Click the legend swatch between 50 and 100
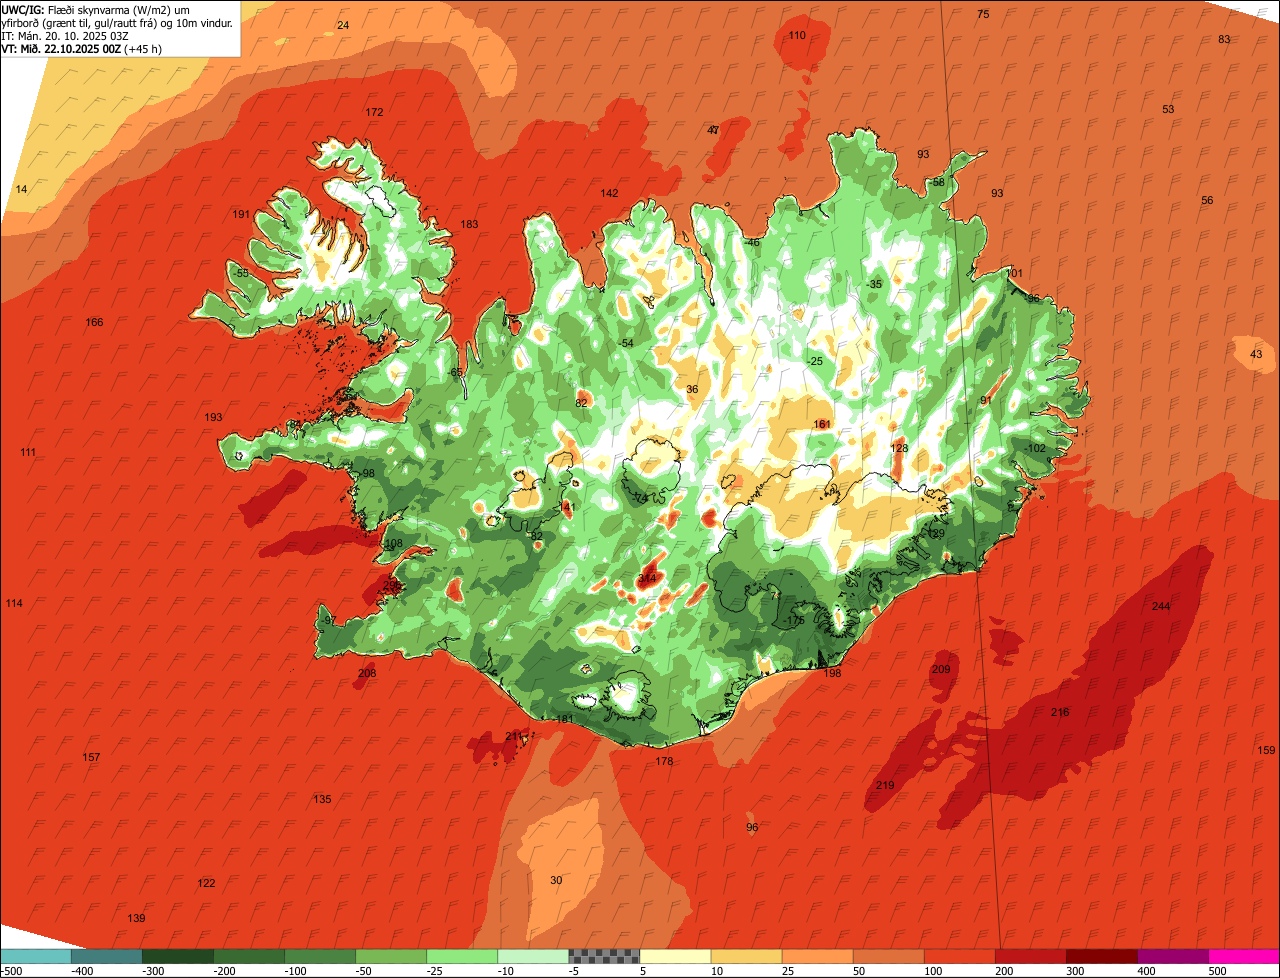1280x978 pixels. pyautogui.click(x=887, y=956)
